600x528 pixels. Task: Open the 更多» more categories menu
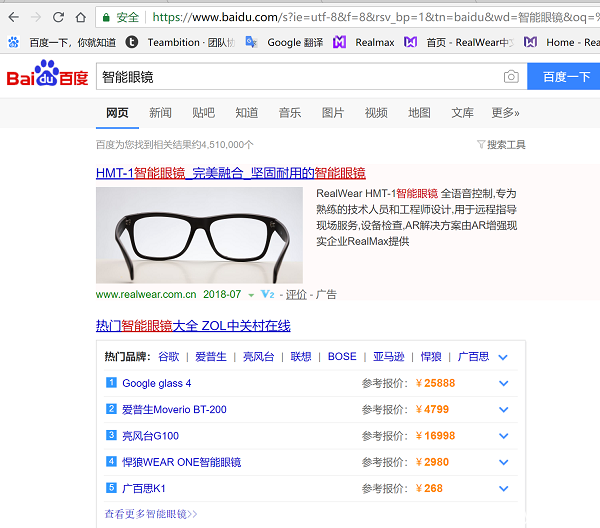click(505, 113)
